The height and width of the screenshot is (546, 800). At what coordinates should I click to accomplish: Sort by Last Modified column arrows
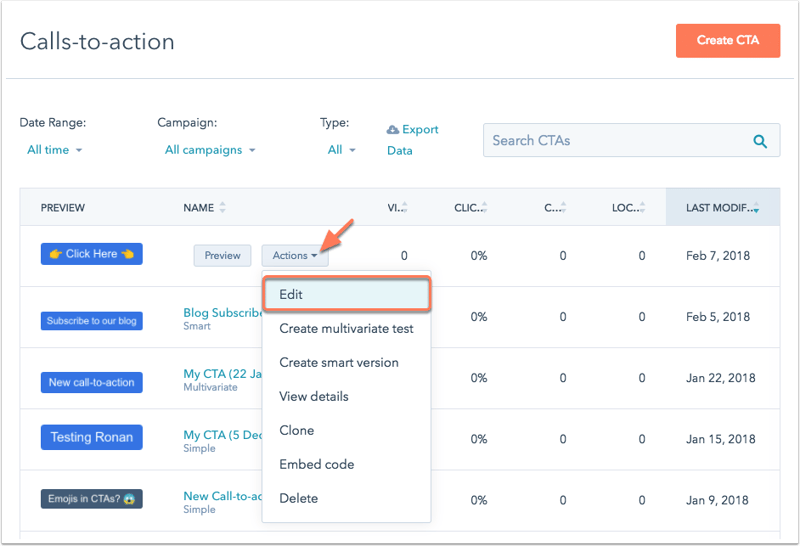coord(756,207)
